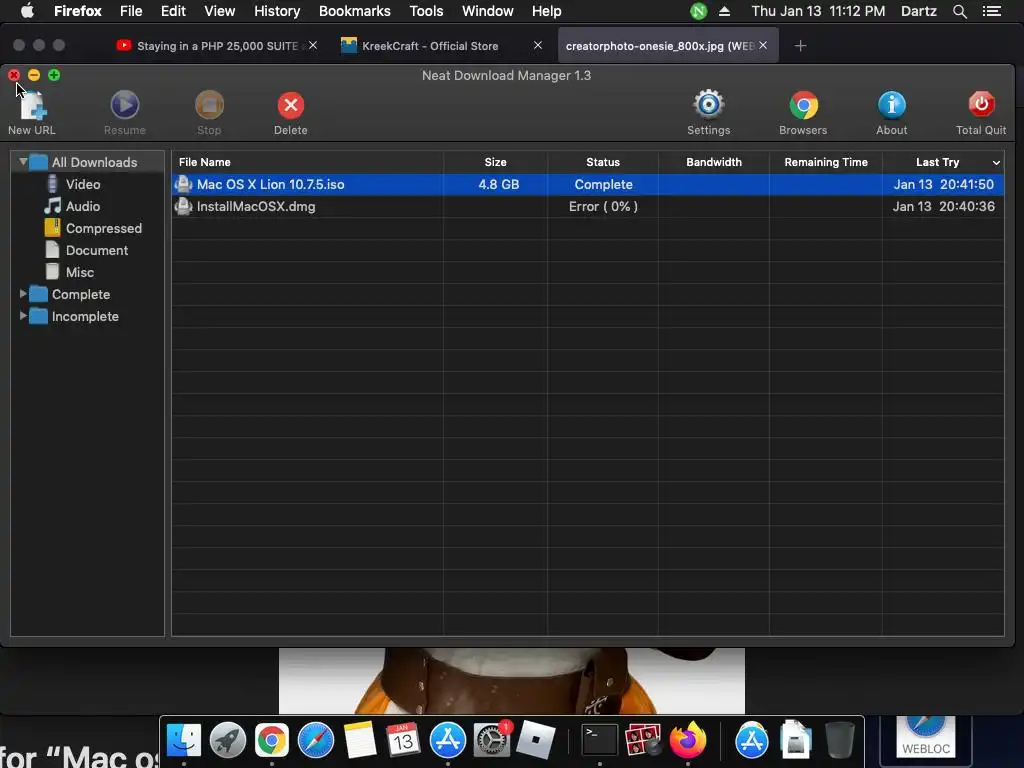Open the Window menu
This screenshot has width=1024, height=768.
[487, 11]
